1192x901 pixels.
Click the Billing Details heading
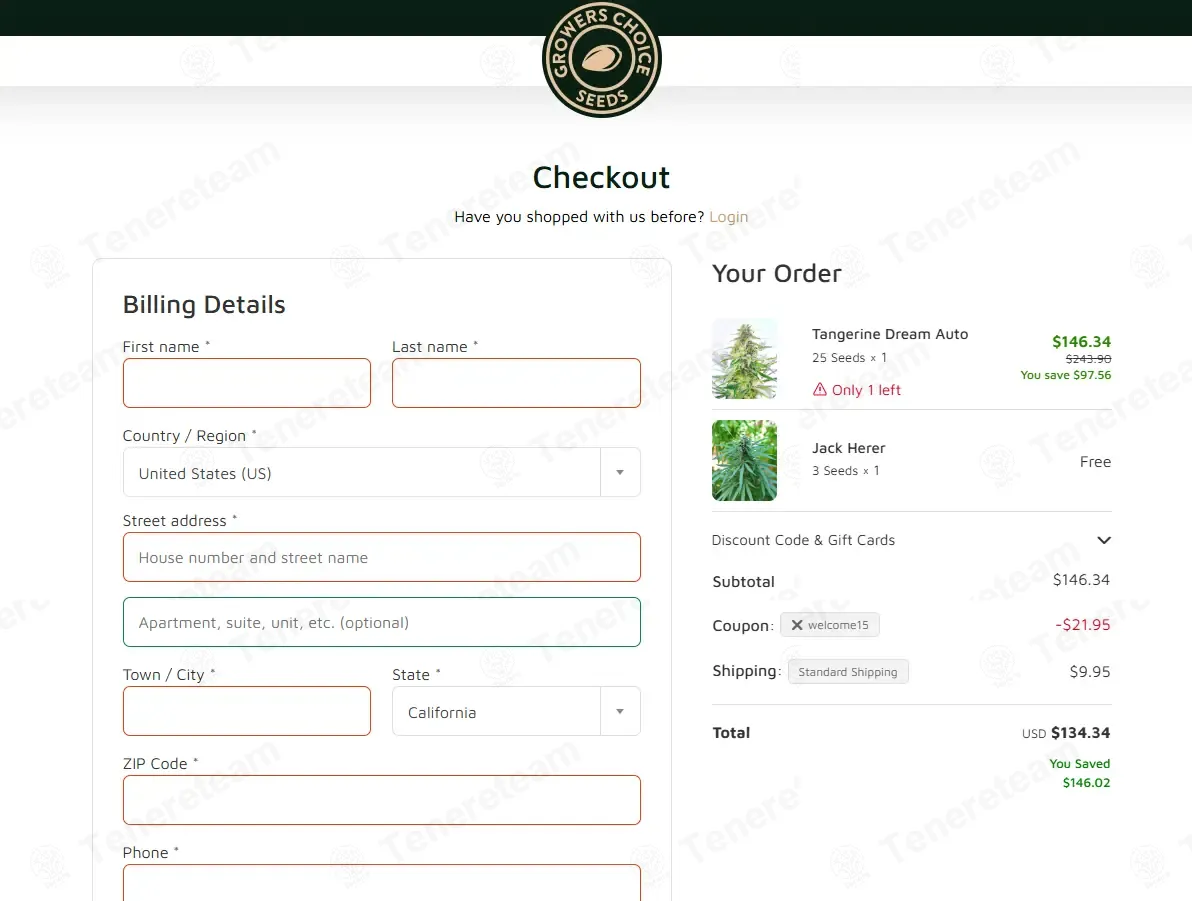tap(204, 304)
